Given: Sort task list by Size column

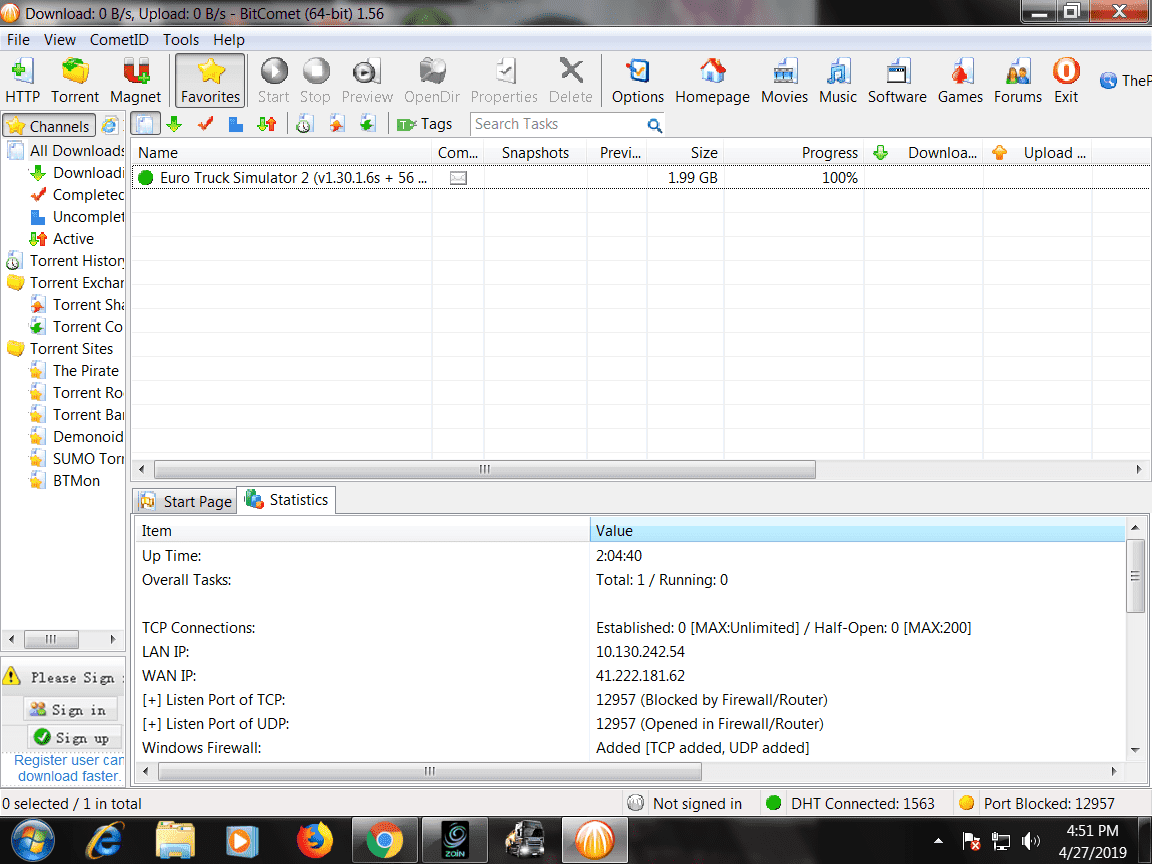Looking at the screenshot, I should click(685, 153).
